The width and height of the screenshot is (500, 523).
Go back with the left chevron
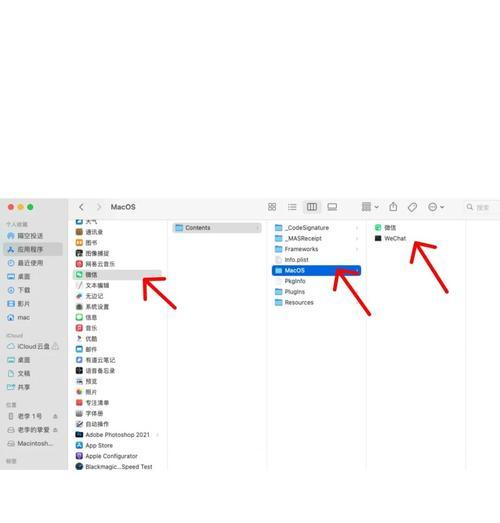click(x=81, y=207)
